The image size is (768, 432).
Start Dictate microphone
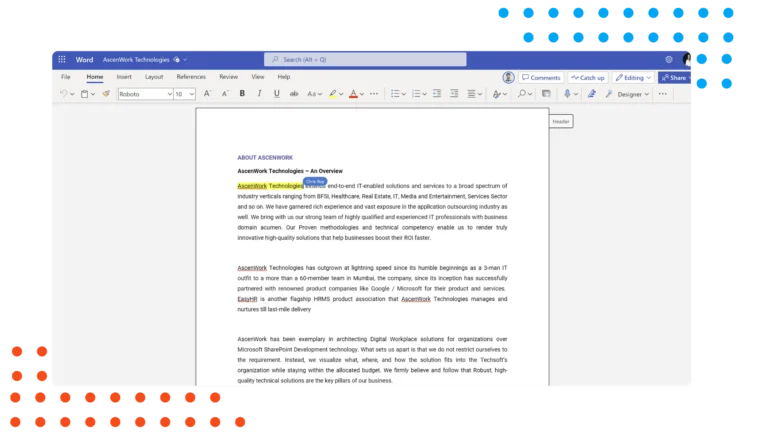[x=567, y=94]
